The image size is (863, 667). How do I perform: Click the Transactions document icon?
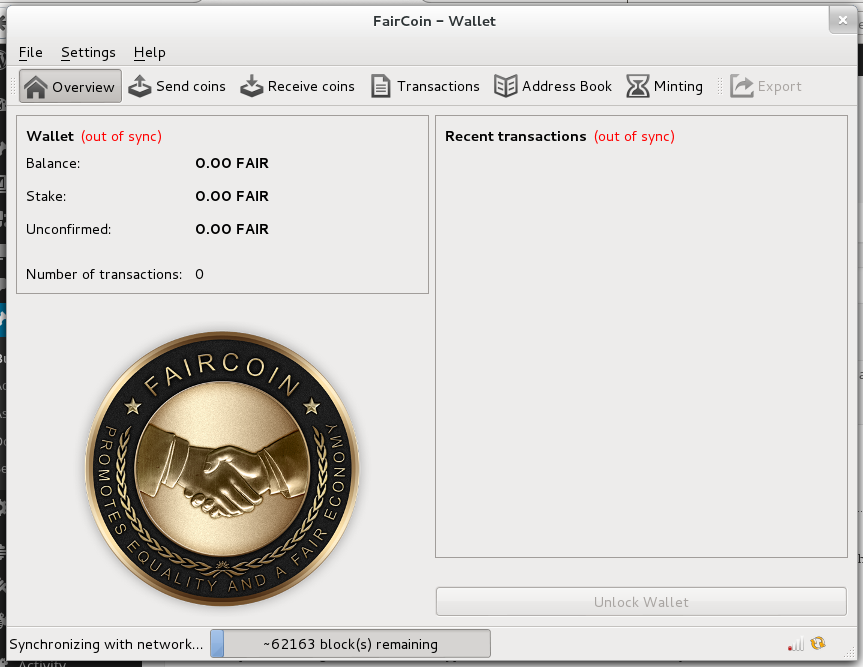(x=381, y=86)
